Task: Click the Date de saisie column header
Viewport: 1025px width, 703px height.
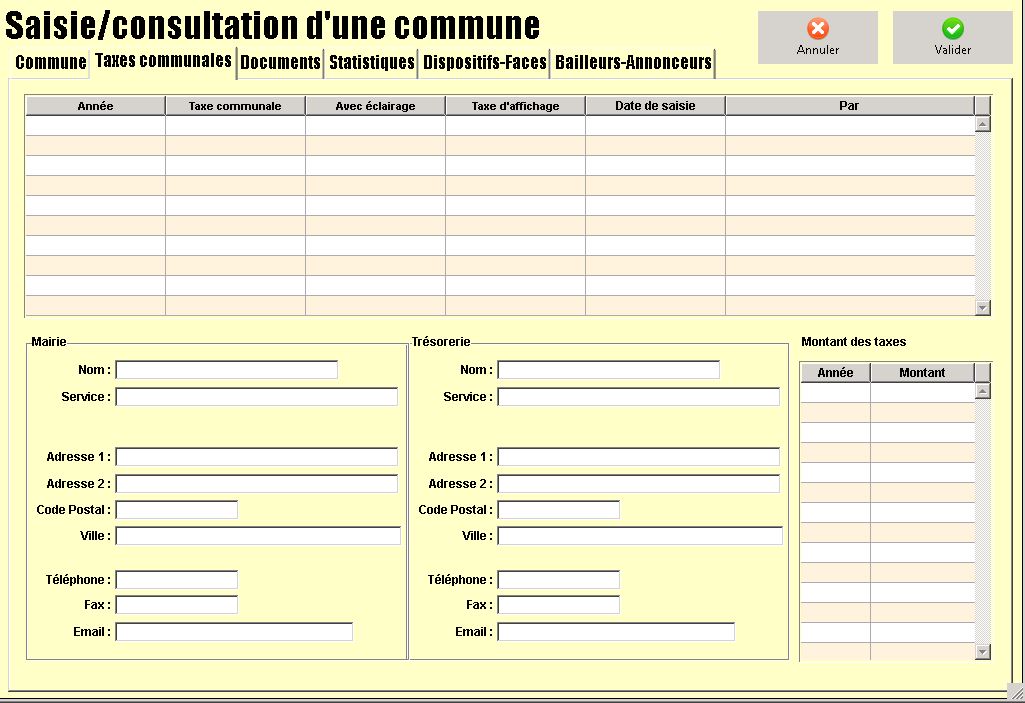Action: point(655,106)
